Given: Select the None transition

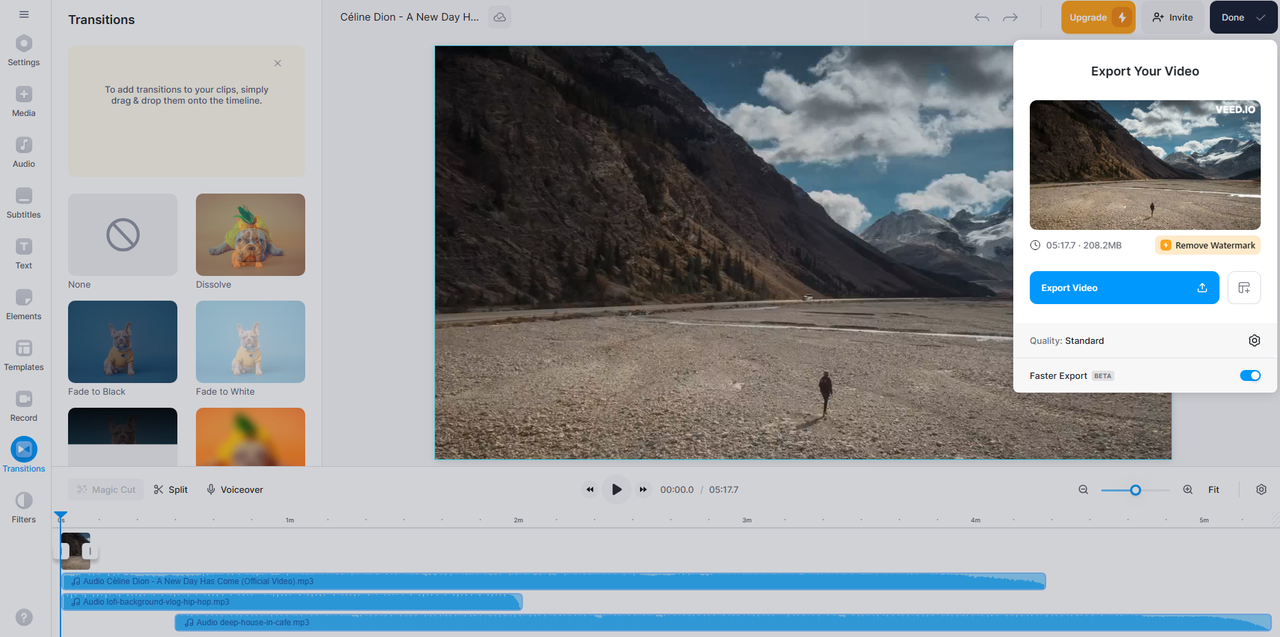Looking at the screenshot, I should (x=122, y=235).
